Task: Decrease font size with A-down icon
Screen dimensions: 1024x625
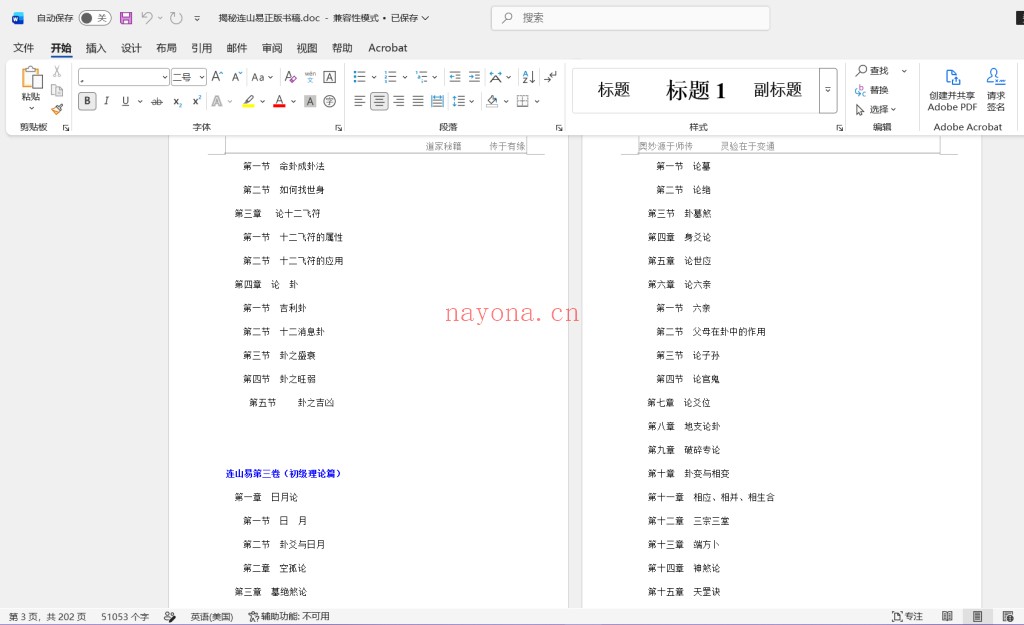Action: pyautogui.click(x=237, y=77)
